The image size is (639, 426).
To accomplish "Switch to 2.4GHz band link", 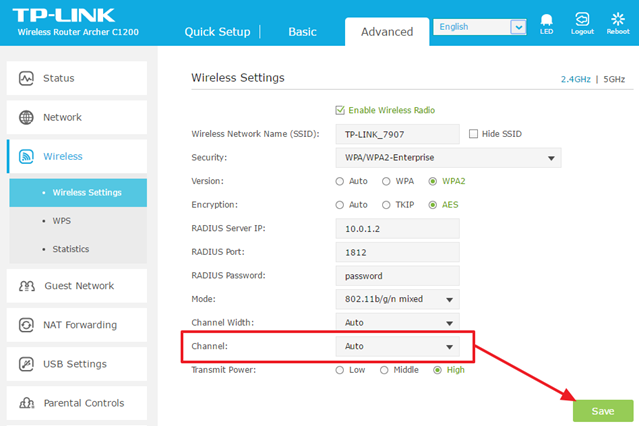I will coord(575,79).
